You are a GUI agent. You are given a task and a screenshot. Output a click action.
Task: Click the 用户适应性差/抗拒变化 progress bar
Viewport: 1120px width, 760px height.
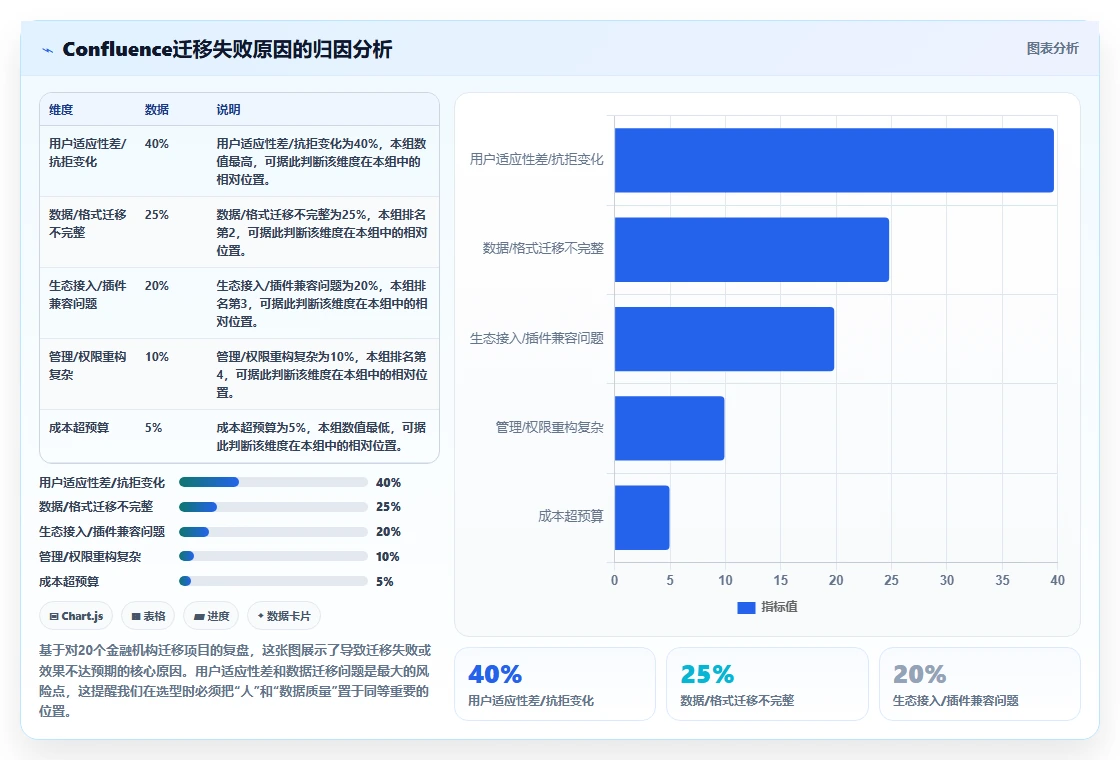(x=273, y=482)
